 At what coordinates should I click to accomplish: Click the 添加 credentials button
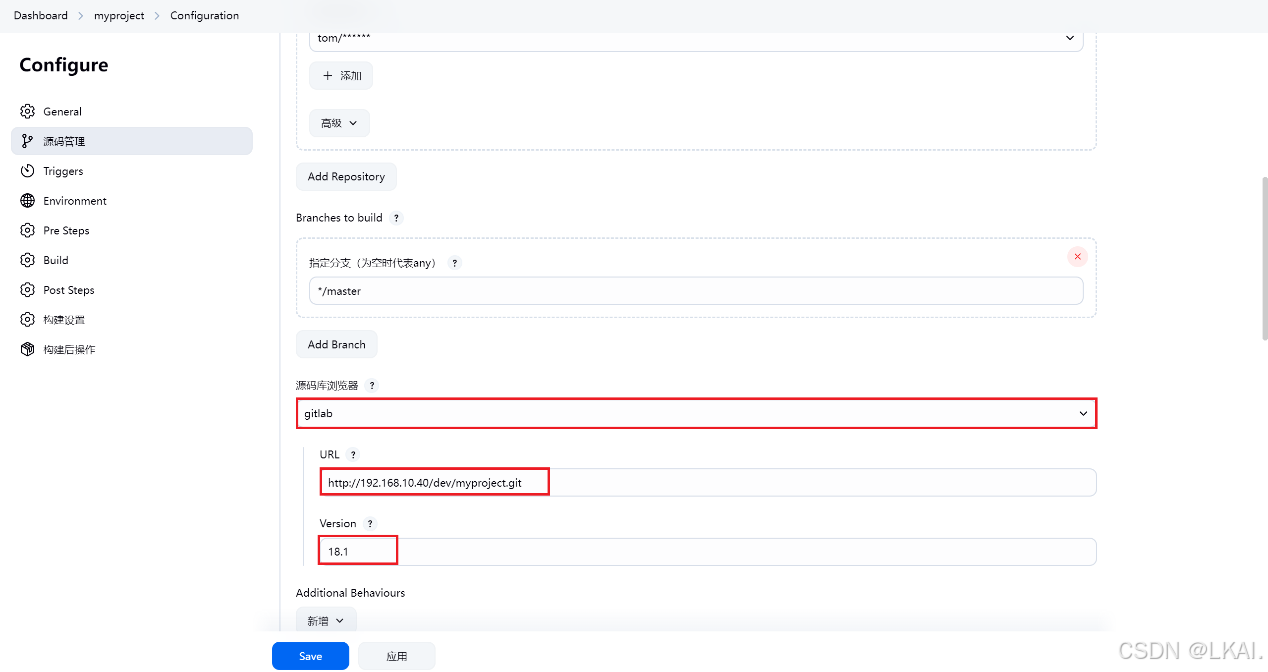tap(341, 76)
